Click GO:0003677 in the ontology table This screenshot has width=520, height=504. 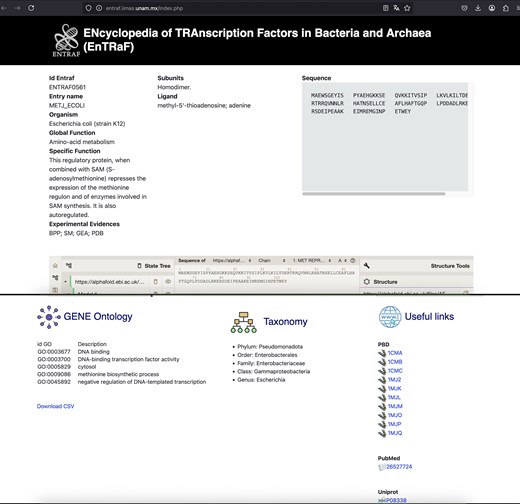click(x=54, y=352)
